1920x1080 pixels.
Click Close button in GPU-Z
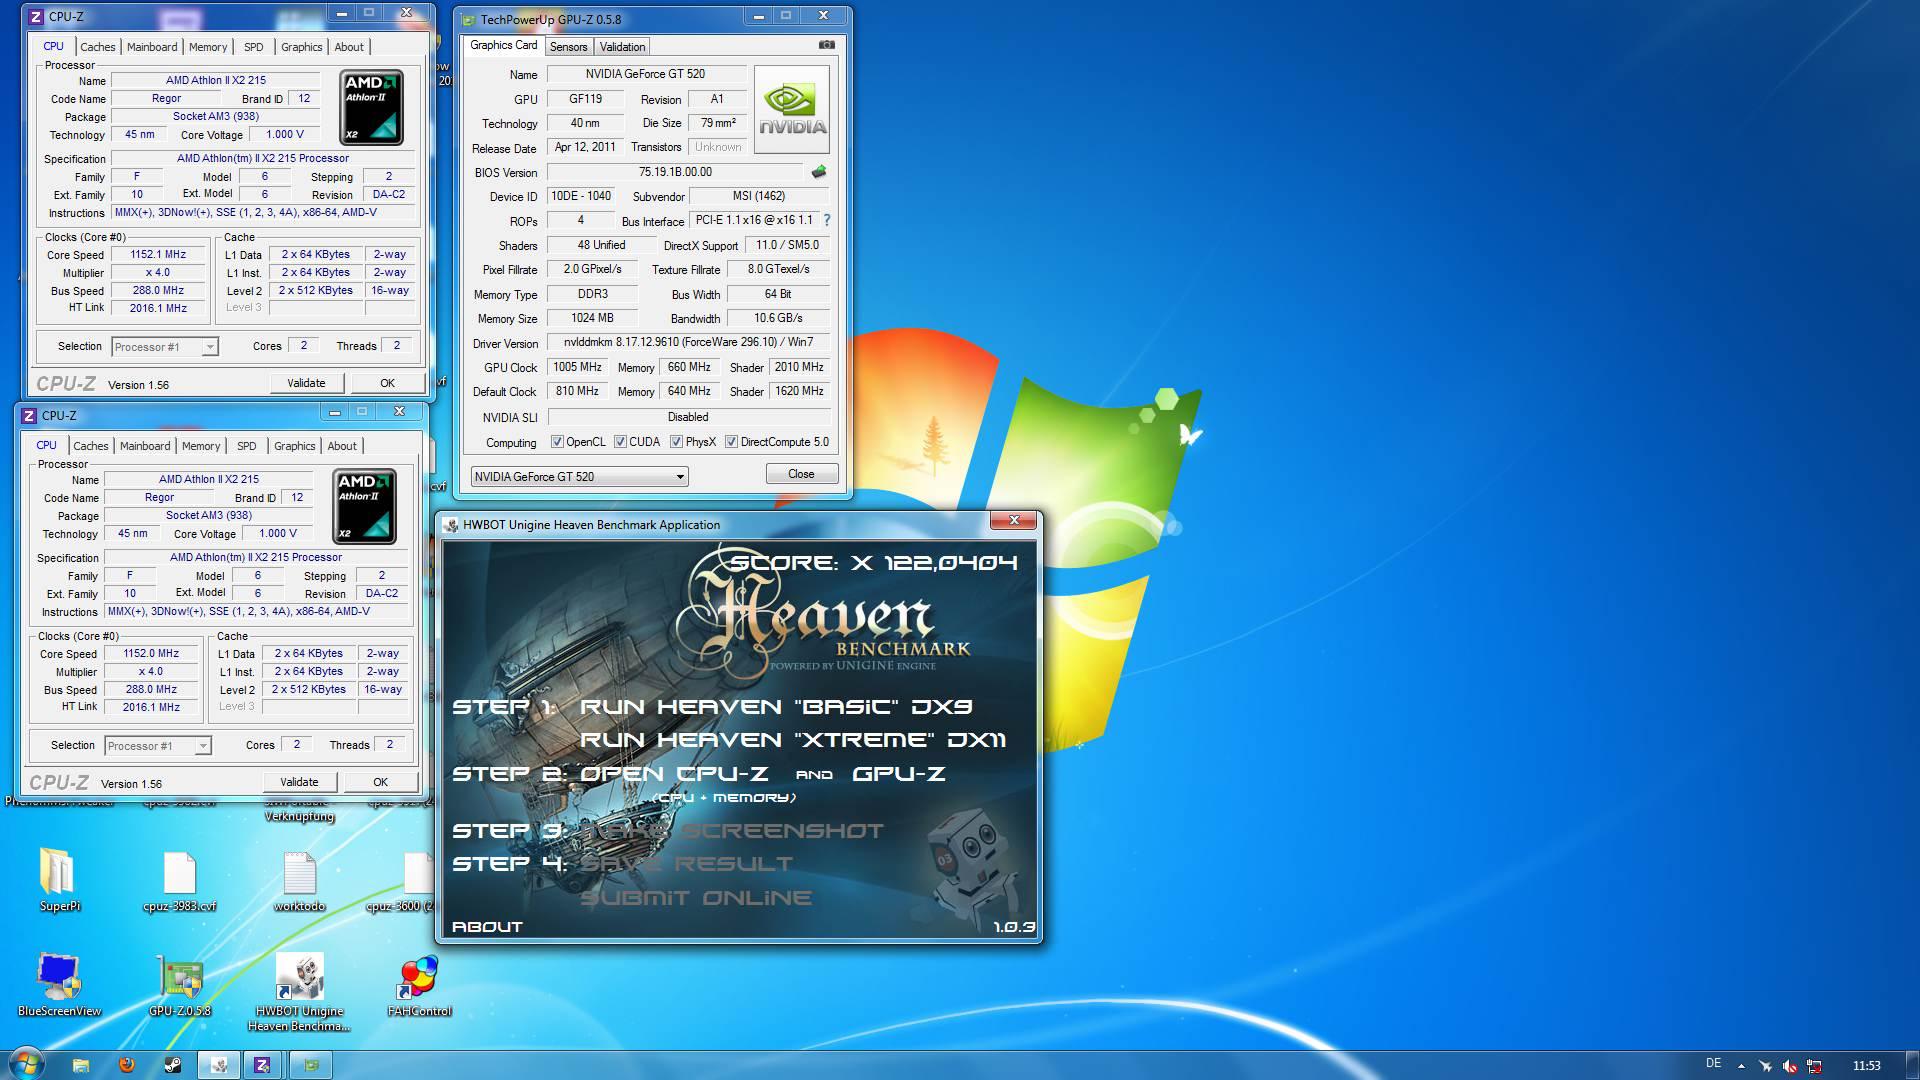(801, 474)
